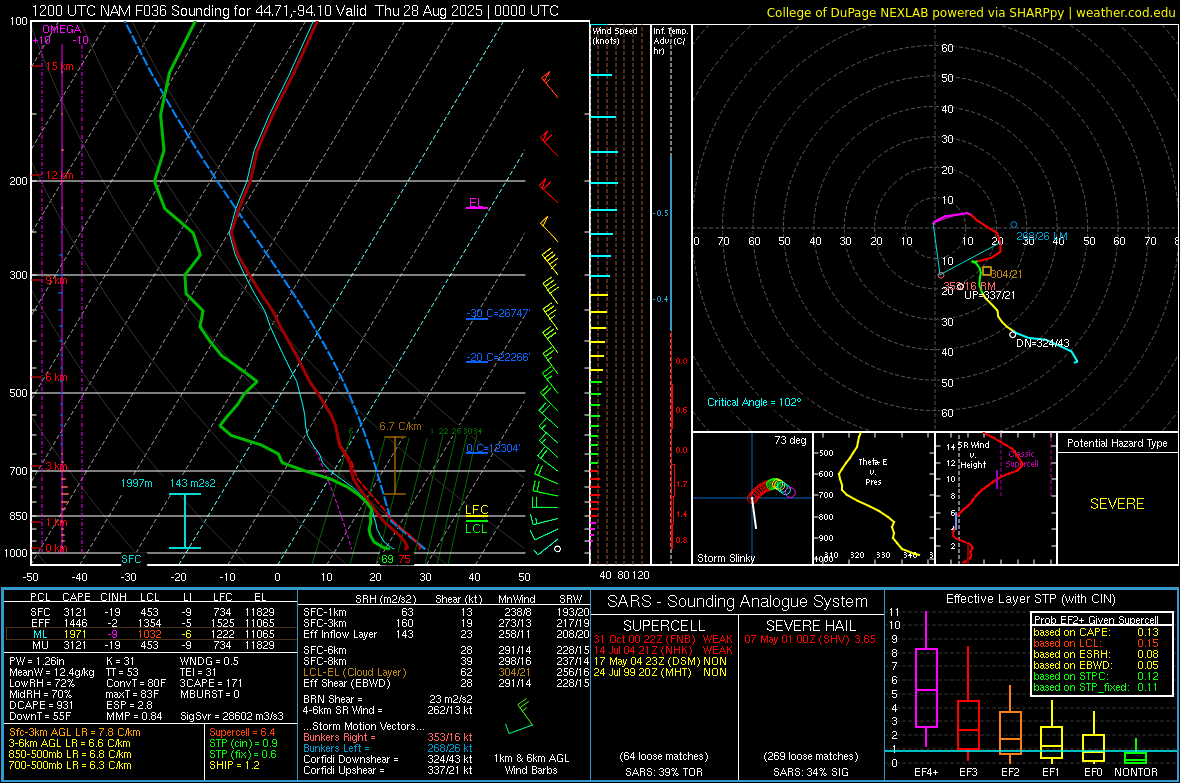1180x783 pixels.
Task: Click the "73 deg" storm slinky value
Action: pyautogui.click(x=790, y=440)
